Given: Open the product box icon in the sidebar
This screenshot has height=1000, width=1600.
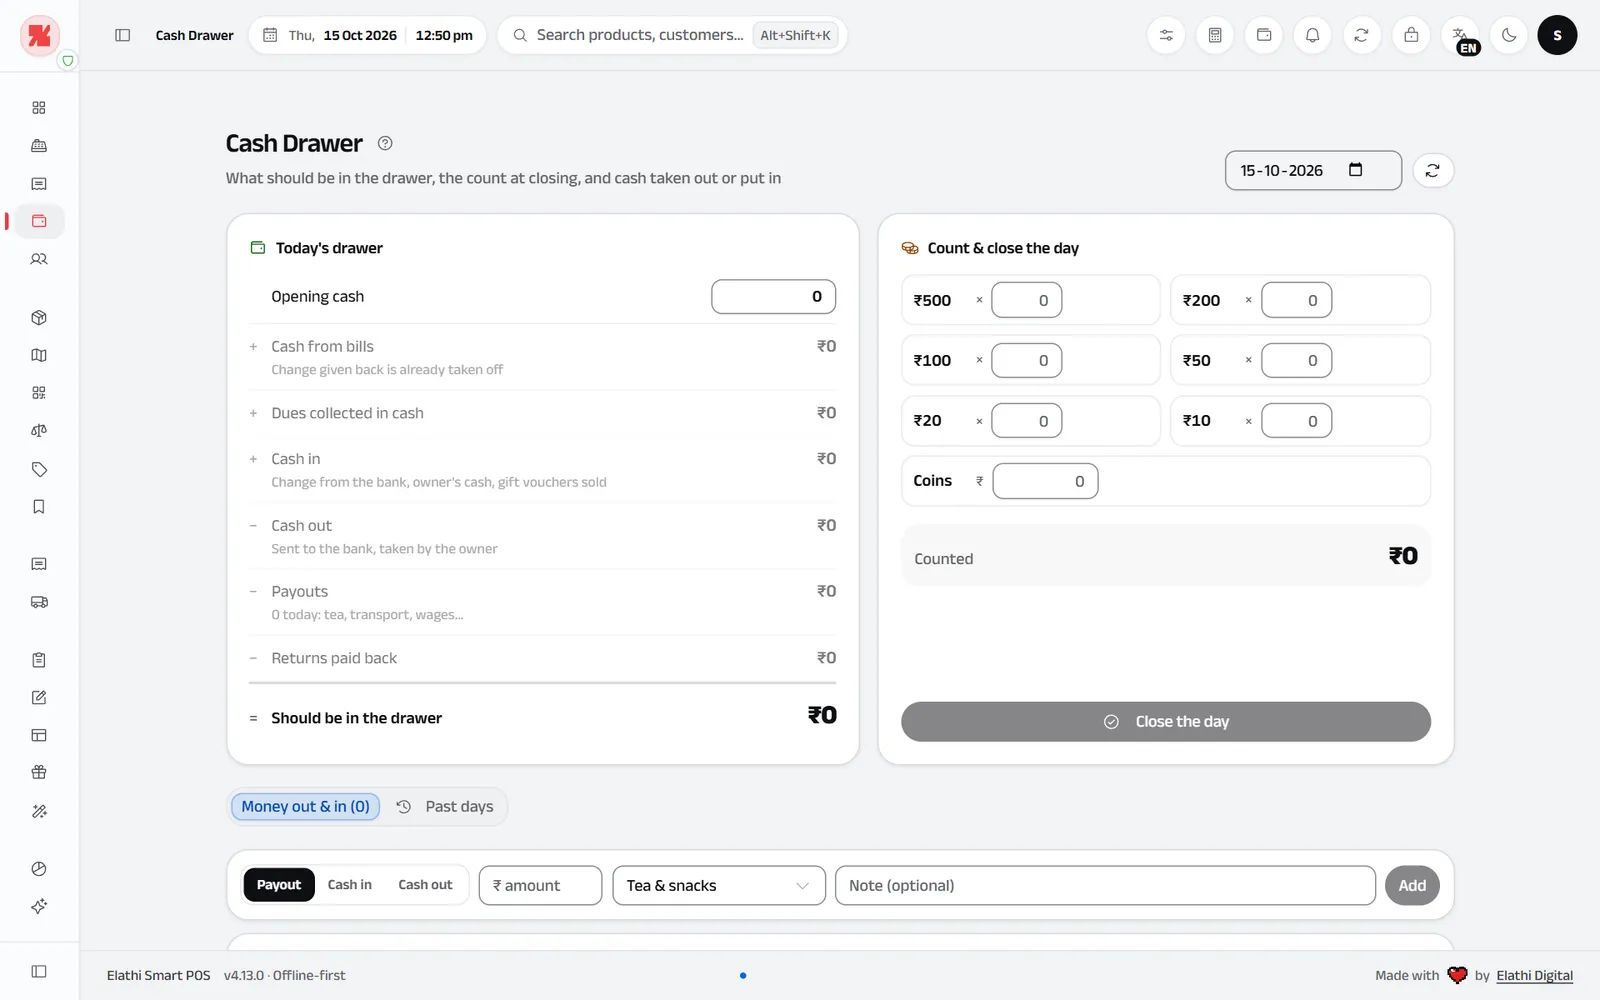Looking at the screenshot, I should pyautogui.click(x=39, y=318).
